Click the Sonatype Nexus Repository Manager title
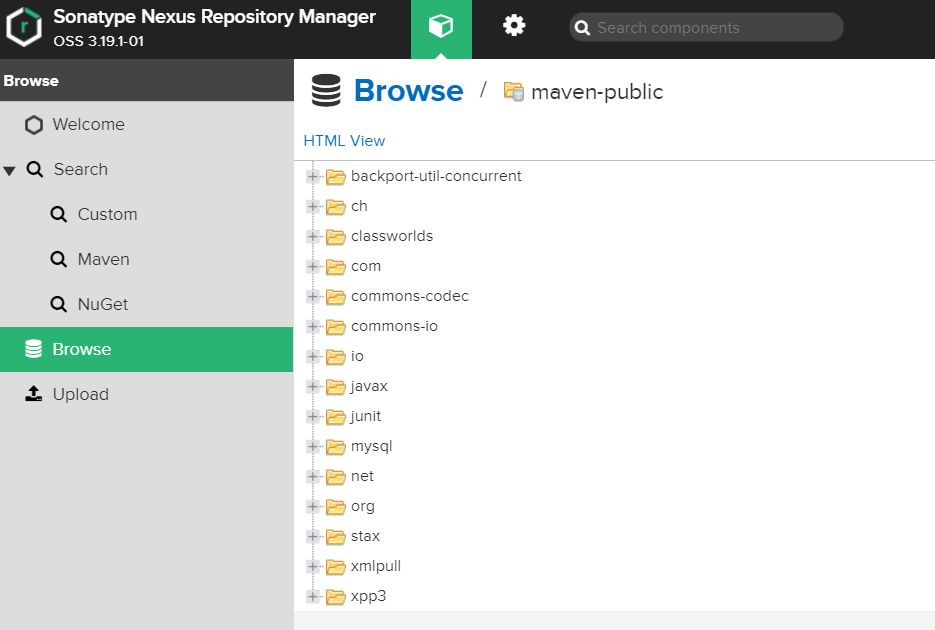The width and height of the screenshot is (935, 630). coord(214,17)
